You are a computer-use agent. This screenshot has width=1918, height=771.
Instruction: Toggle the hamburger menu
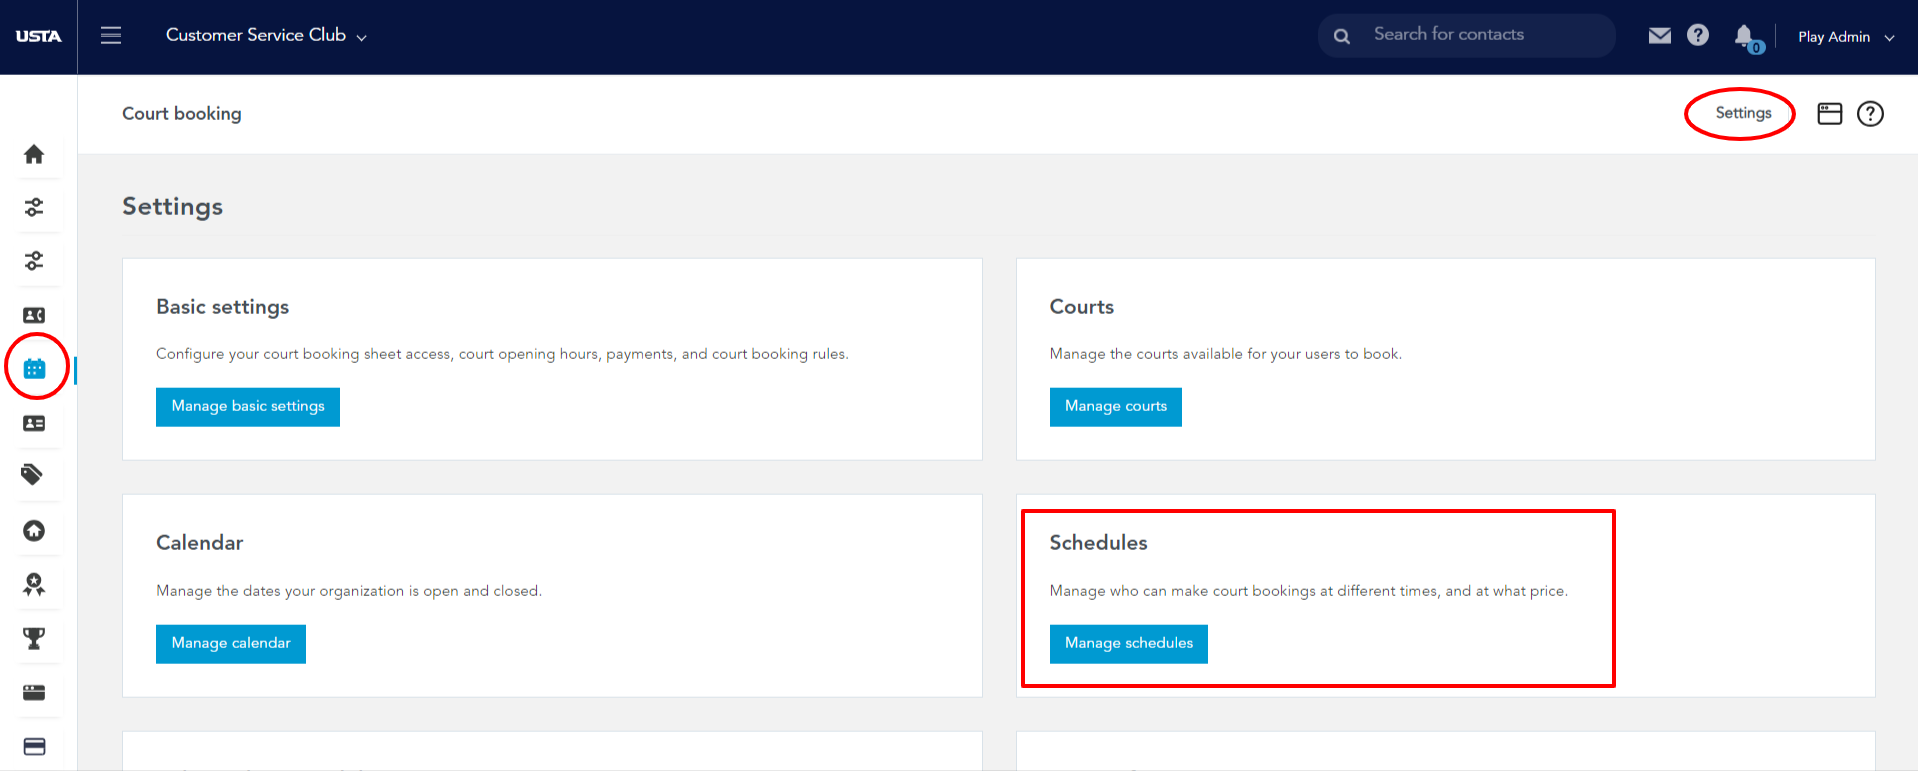point(111,36)
